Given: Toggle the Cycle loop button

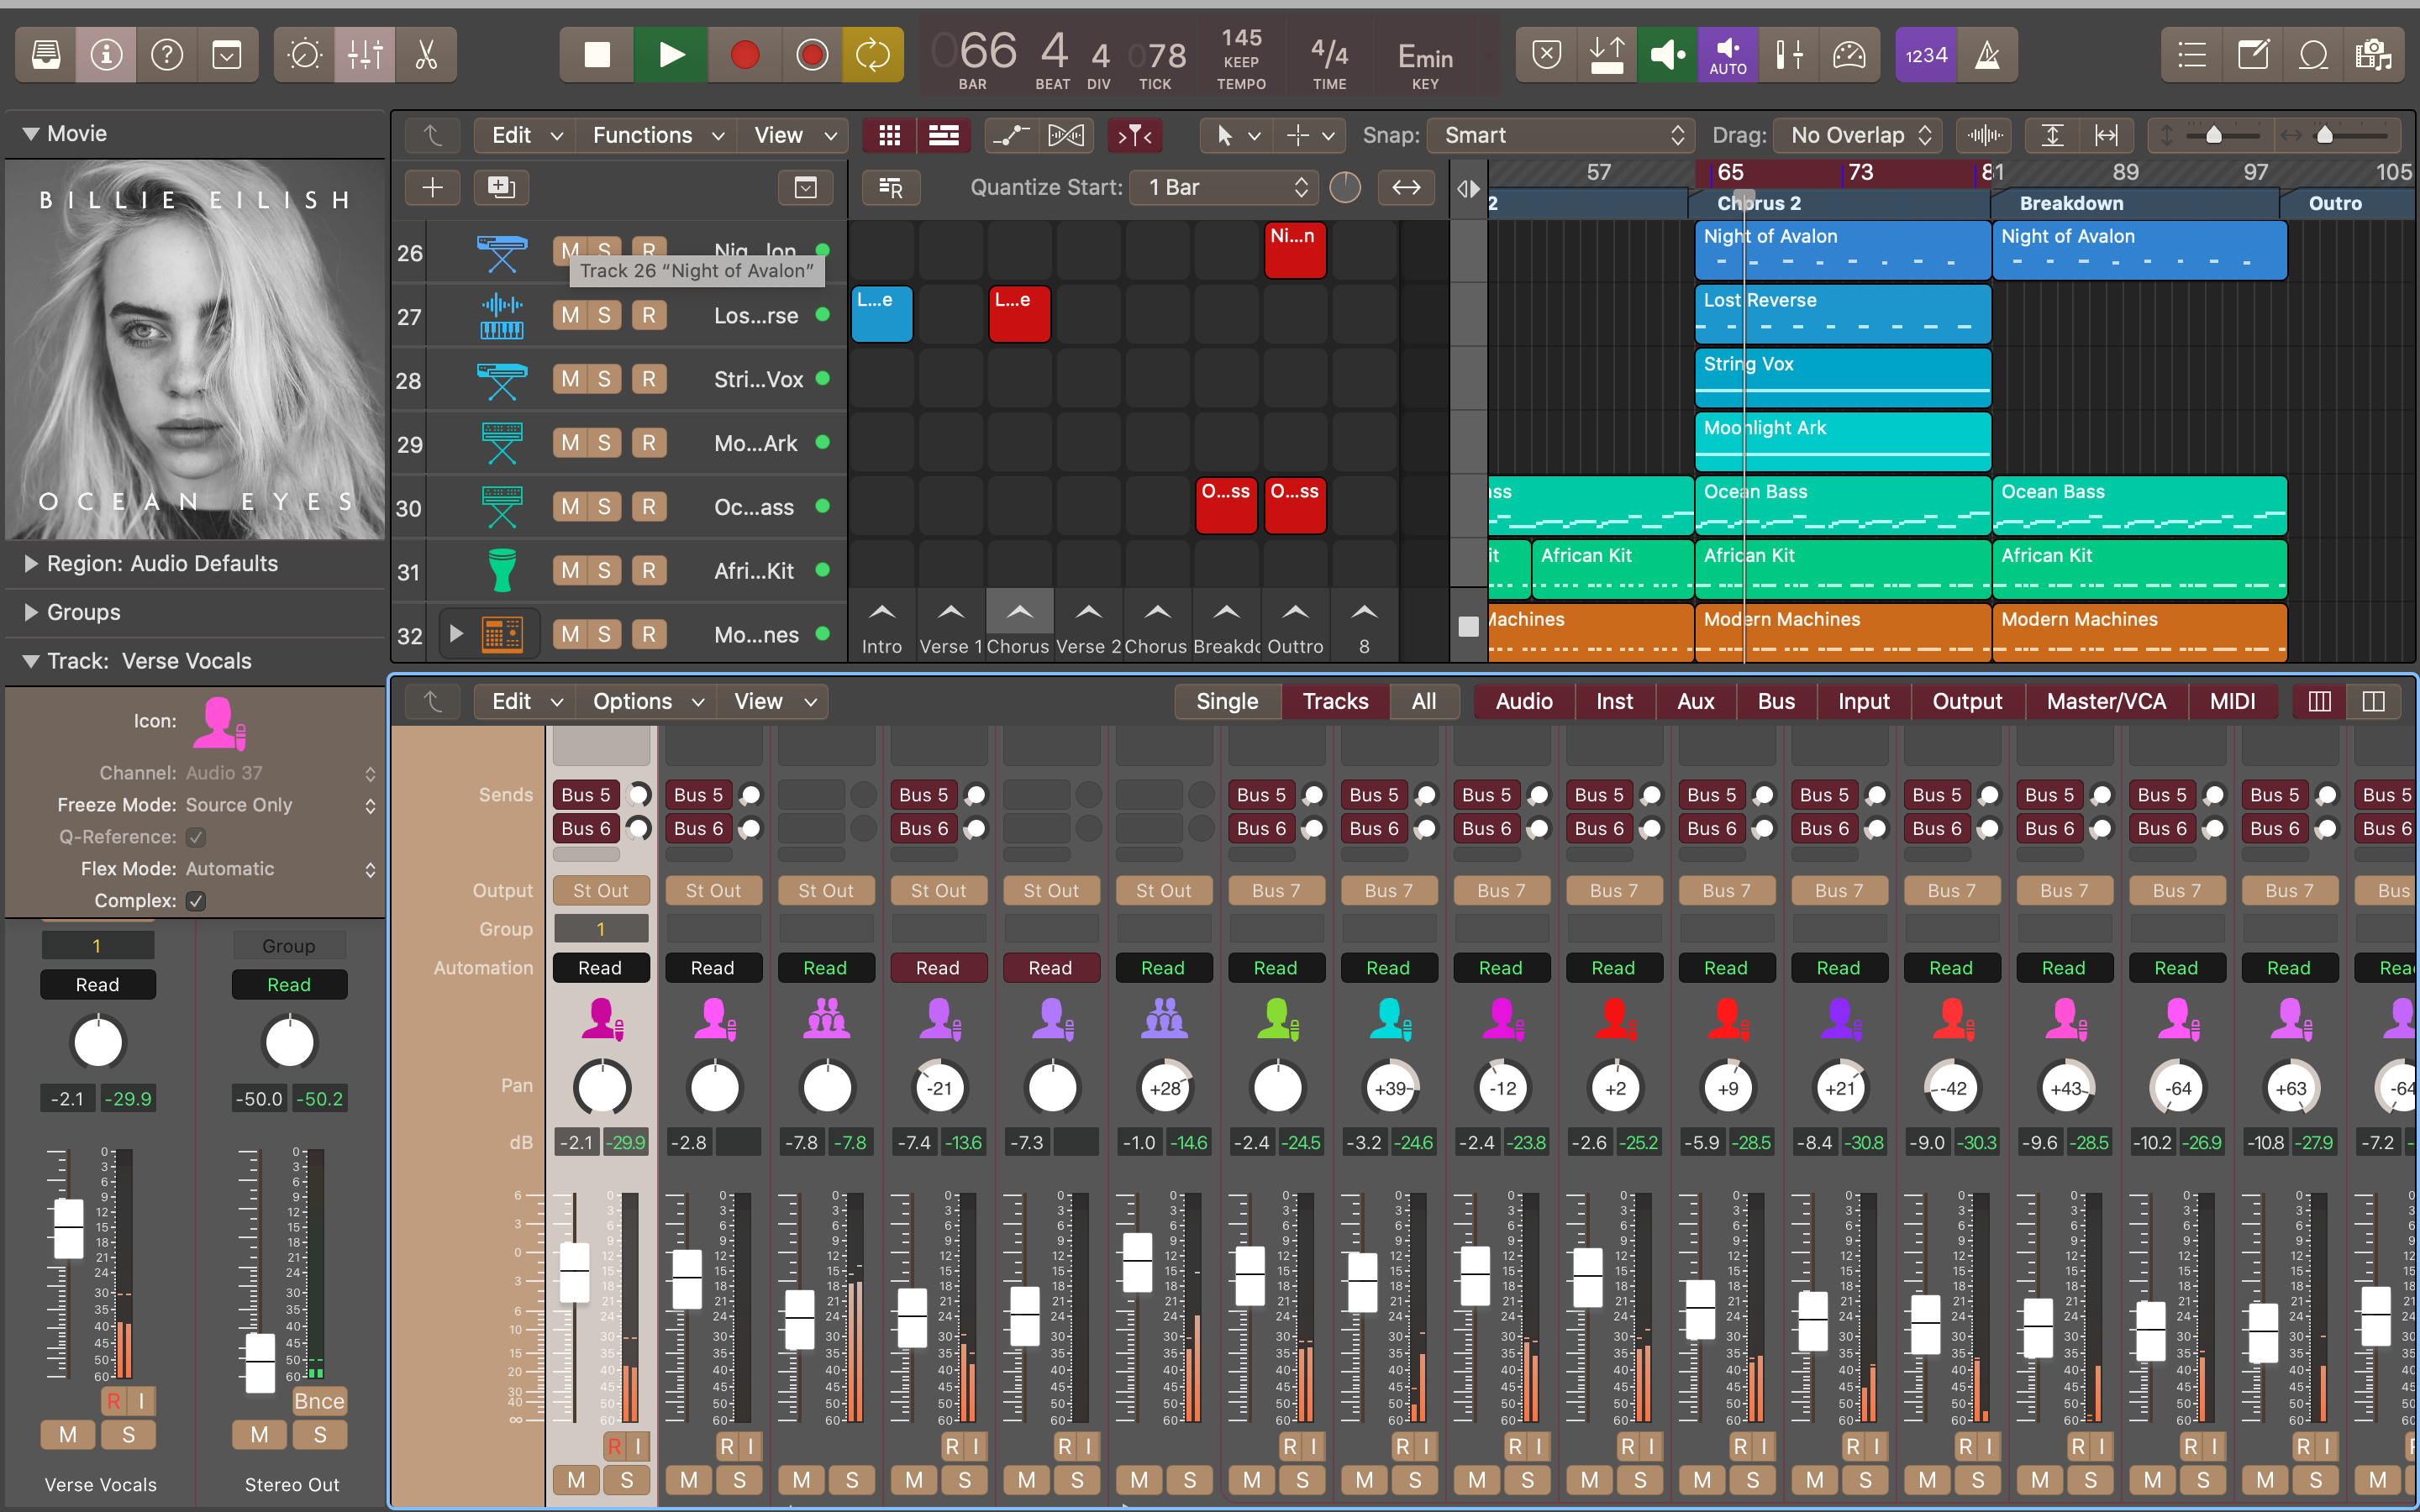Looking at the screenshot, I should point(872,55).
